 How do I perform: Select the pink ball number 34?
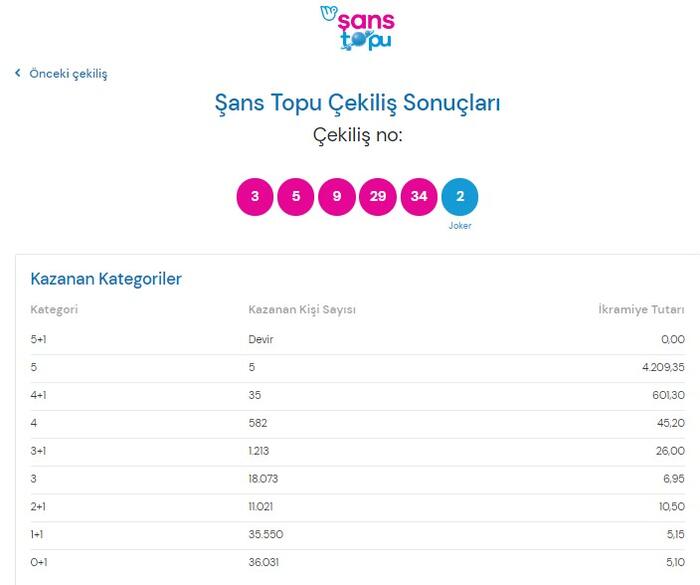coord(419,196)
